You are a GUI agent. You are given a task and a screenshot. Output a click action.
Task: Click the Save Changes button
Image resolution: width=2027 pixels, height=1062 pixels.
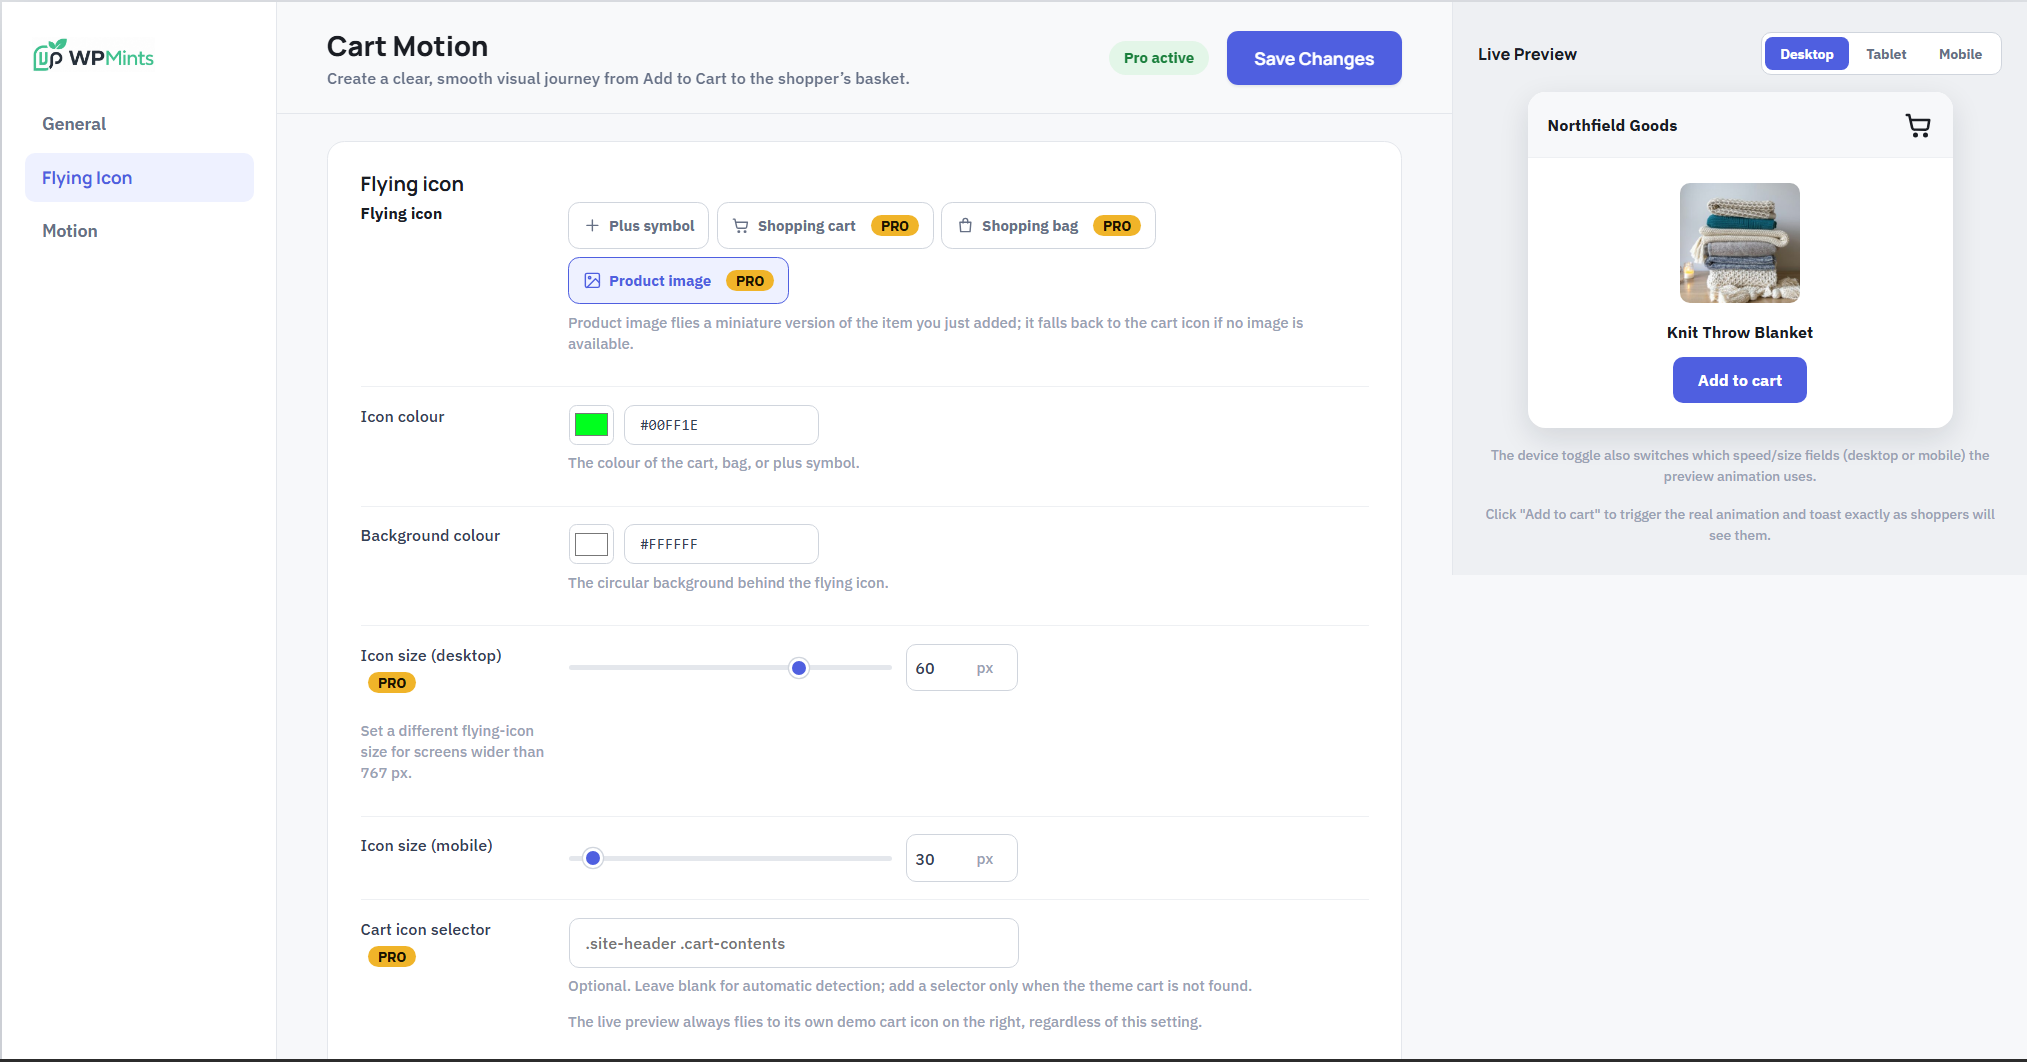pyautogui.click(x=1314, y=58)
